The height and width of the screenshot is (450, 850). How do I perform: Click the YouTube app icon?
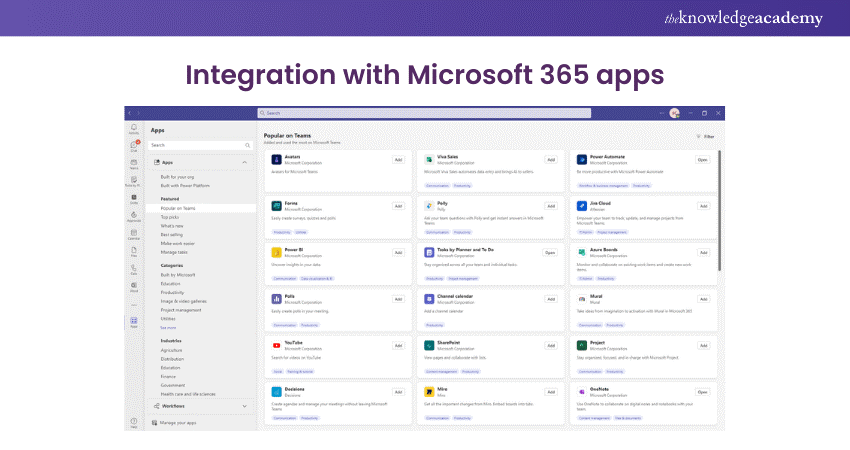276,345
